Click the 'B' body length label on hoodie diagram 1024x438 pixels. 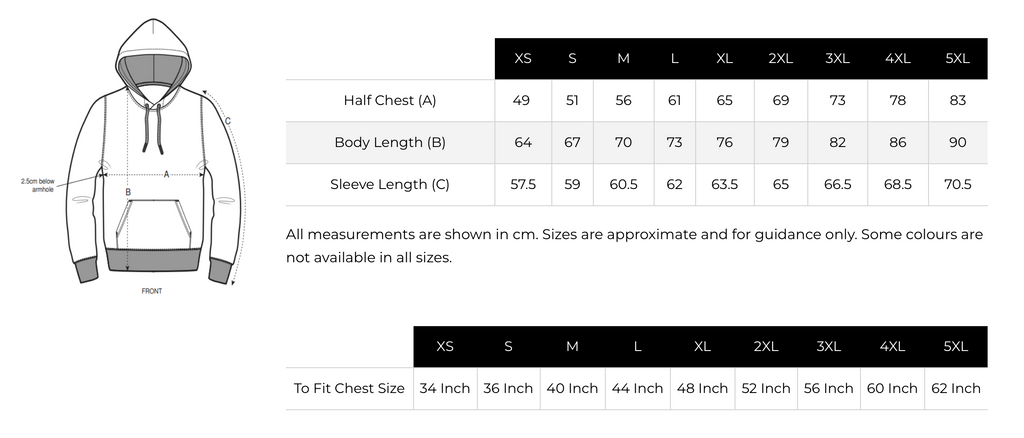128,191
